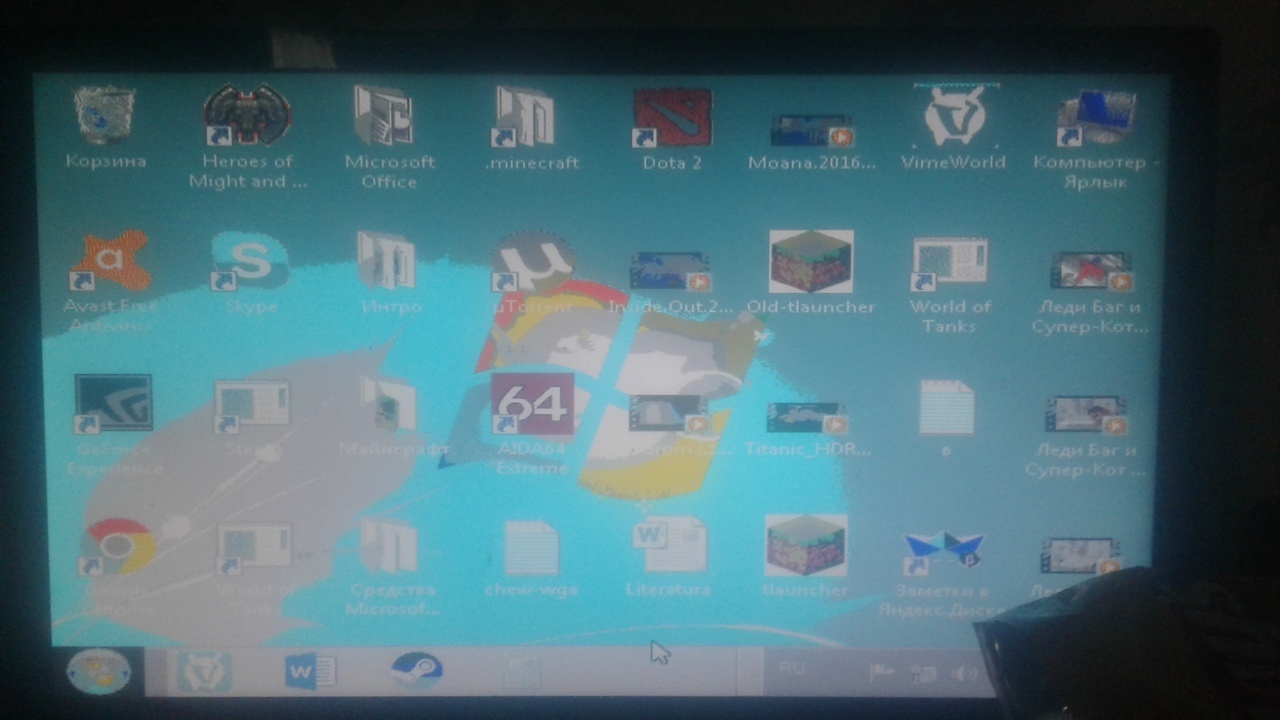Open the Microsoft Office folder
Screen dimensions: 1280x720
point(387,118)
